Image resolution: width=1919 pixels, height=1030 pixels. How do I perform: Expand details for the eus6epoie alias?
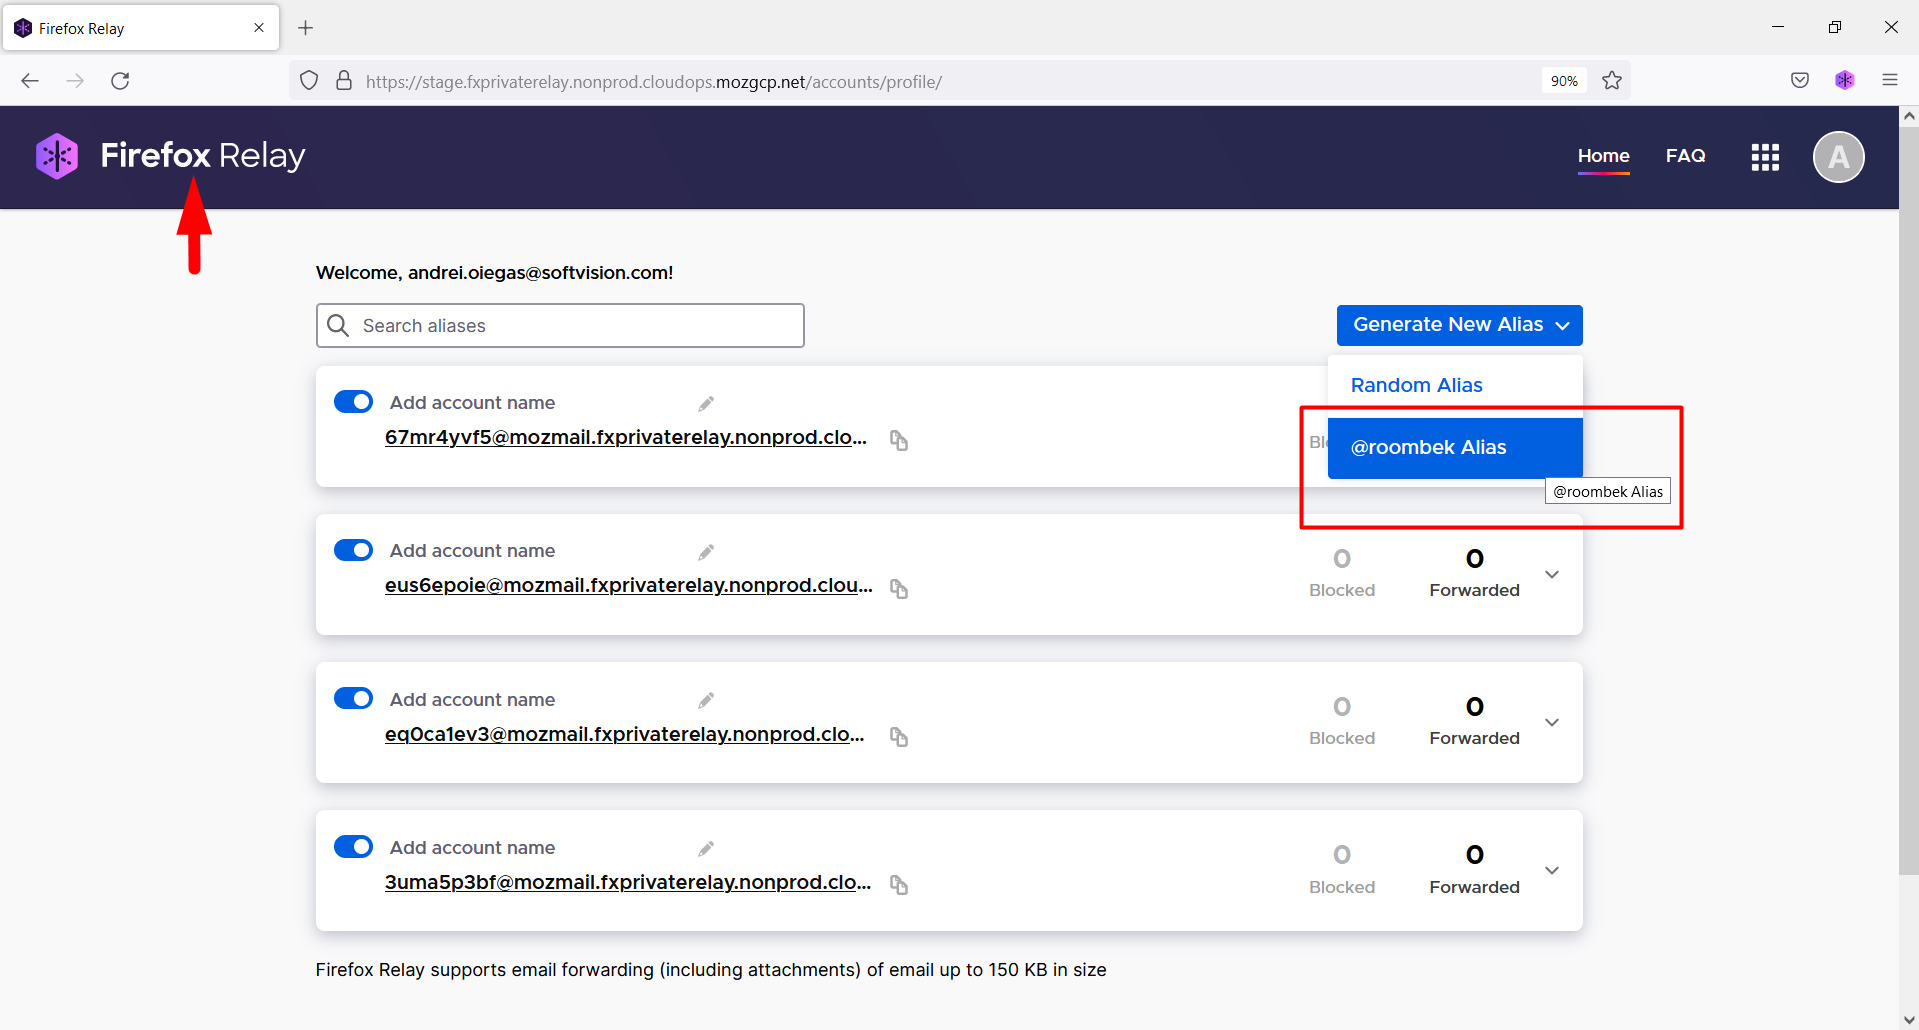1552,574
